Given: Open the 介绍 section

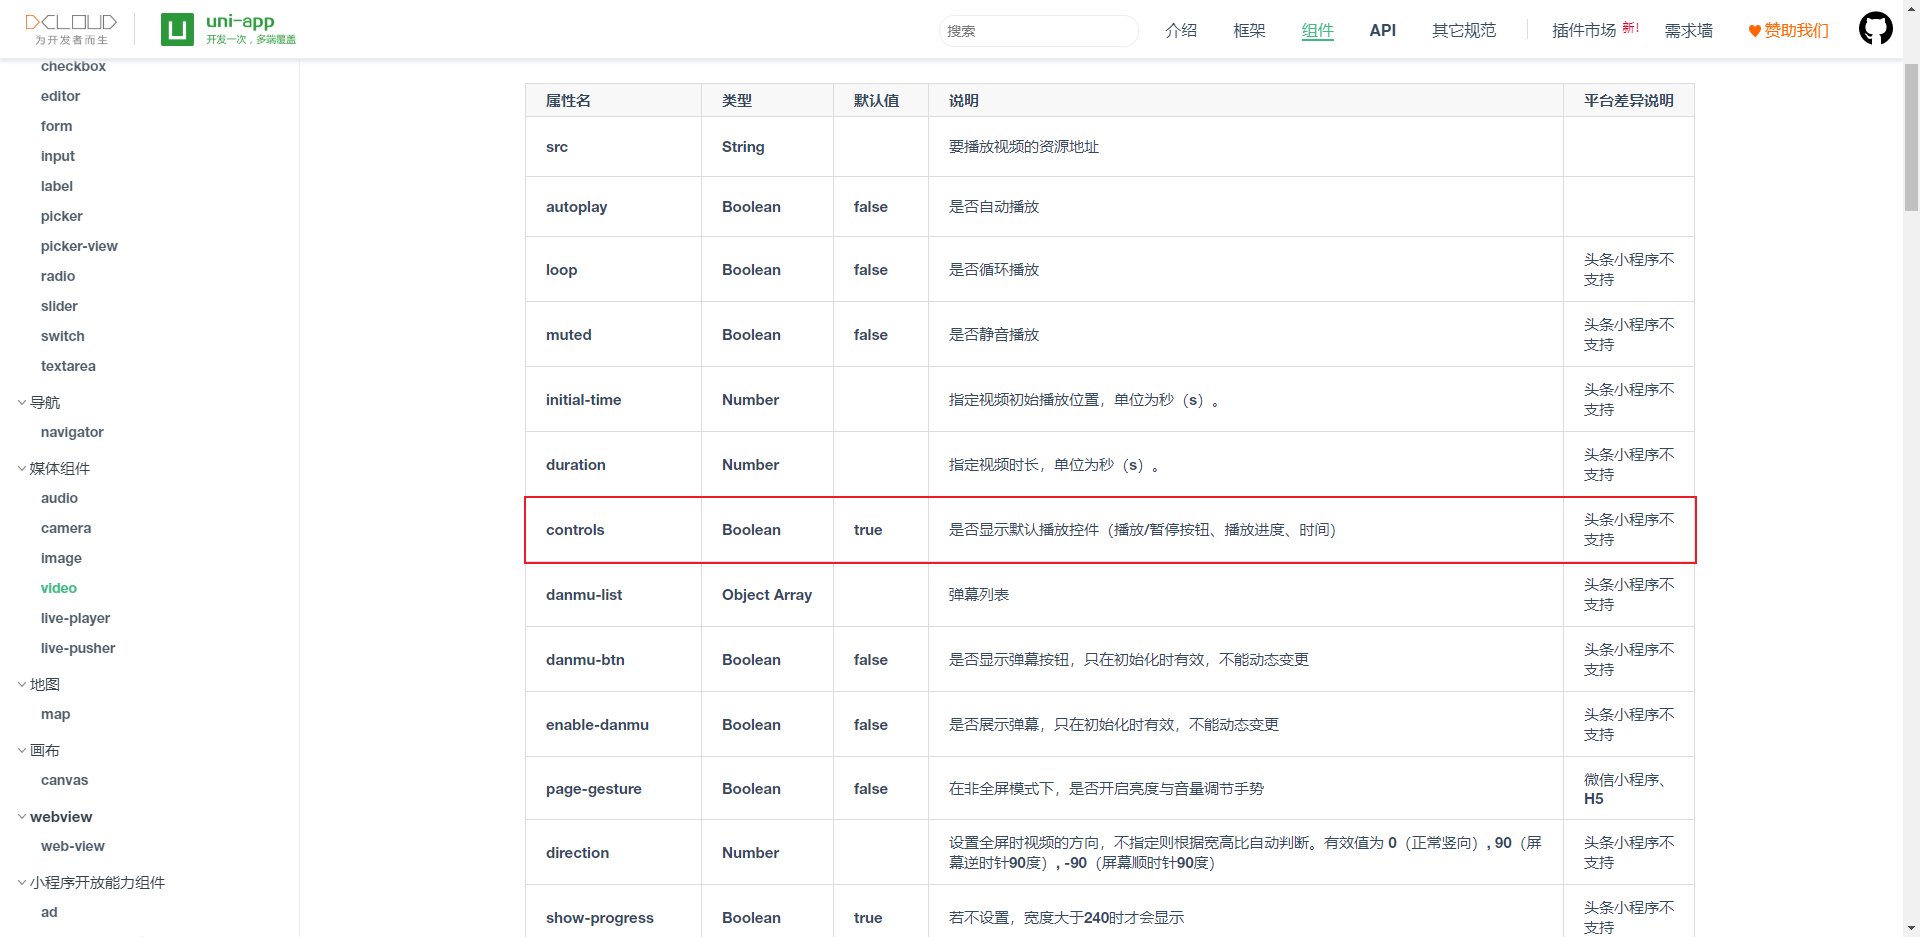Looking at the screenshot, I should (x=1181, y=30).
